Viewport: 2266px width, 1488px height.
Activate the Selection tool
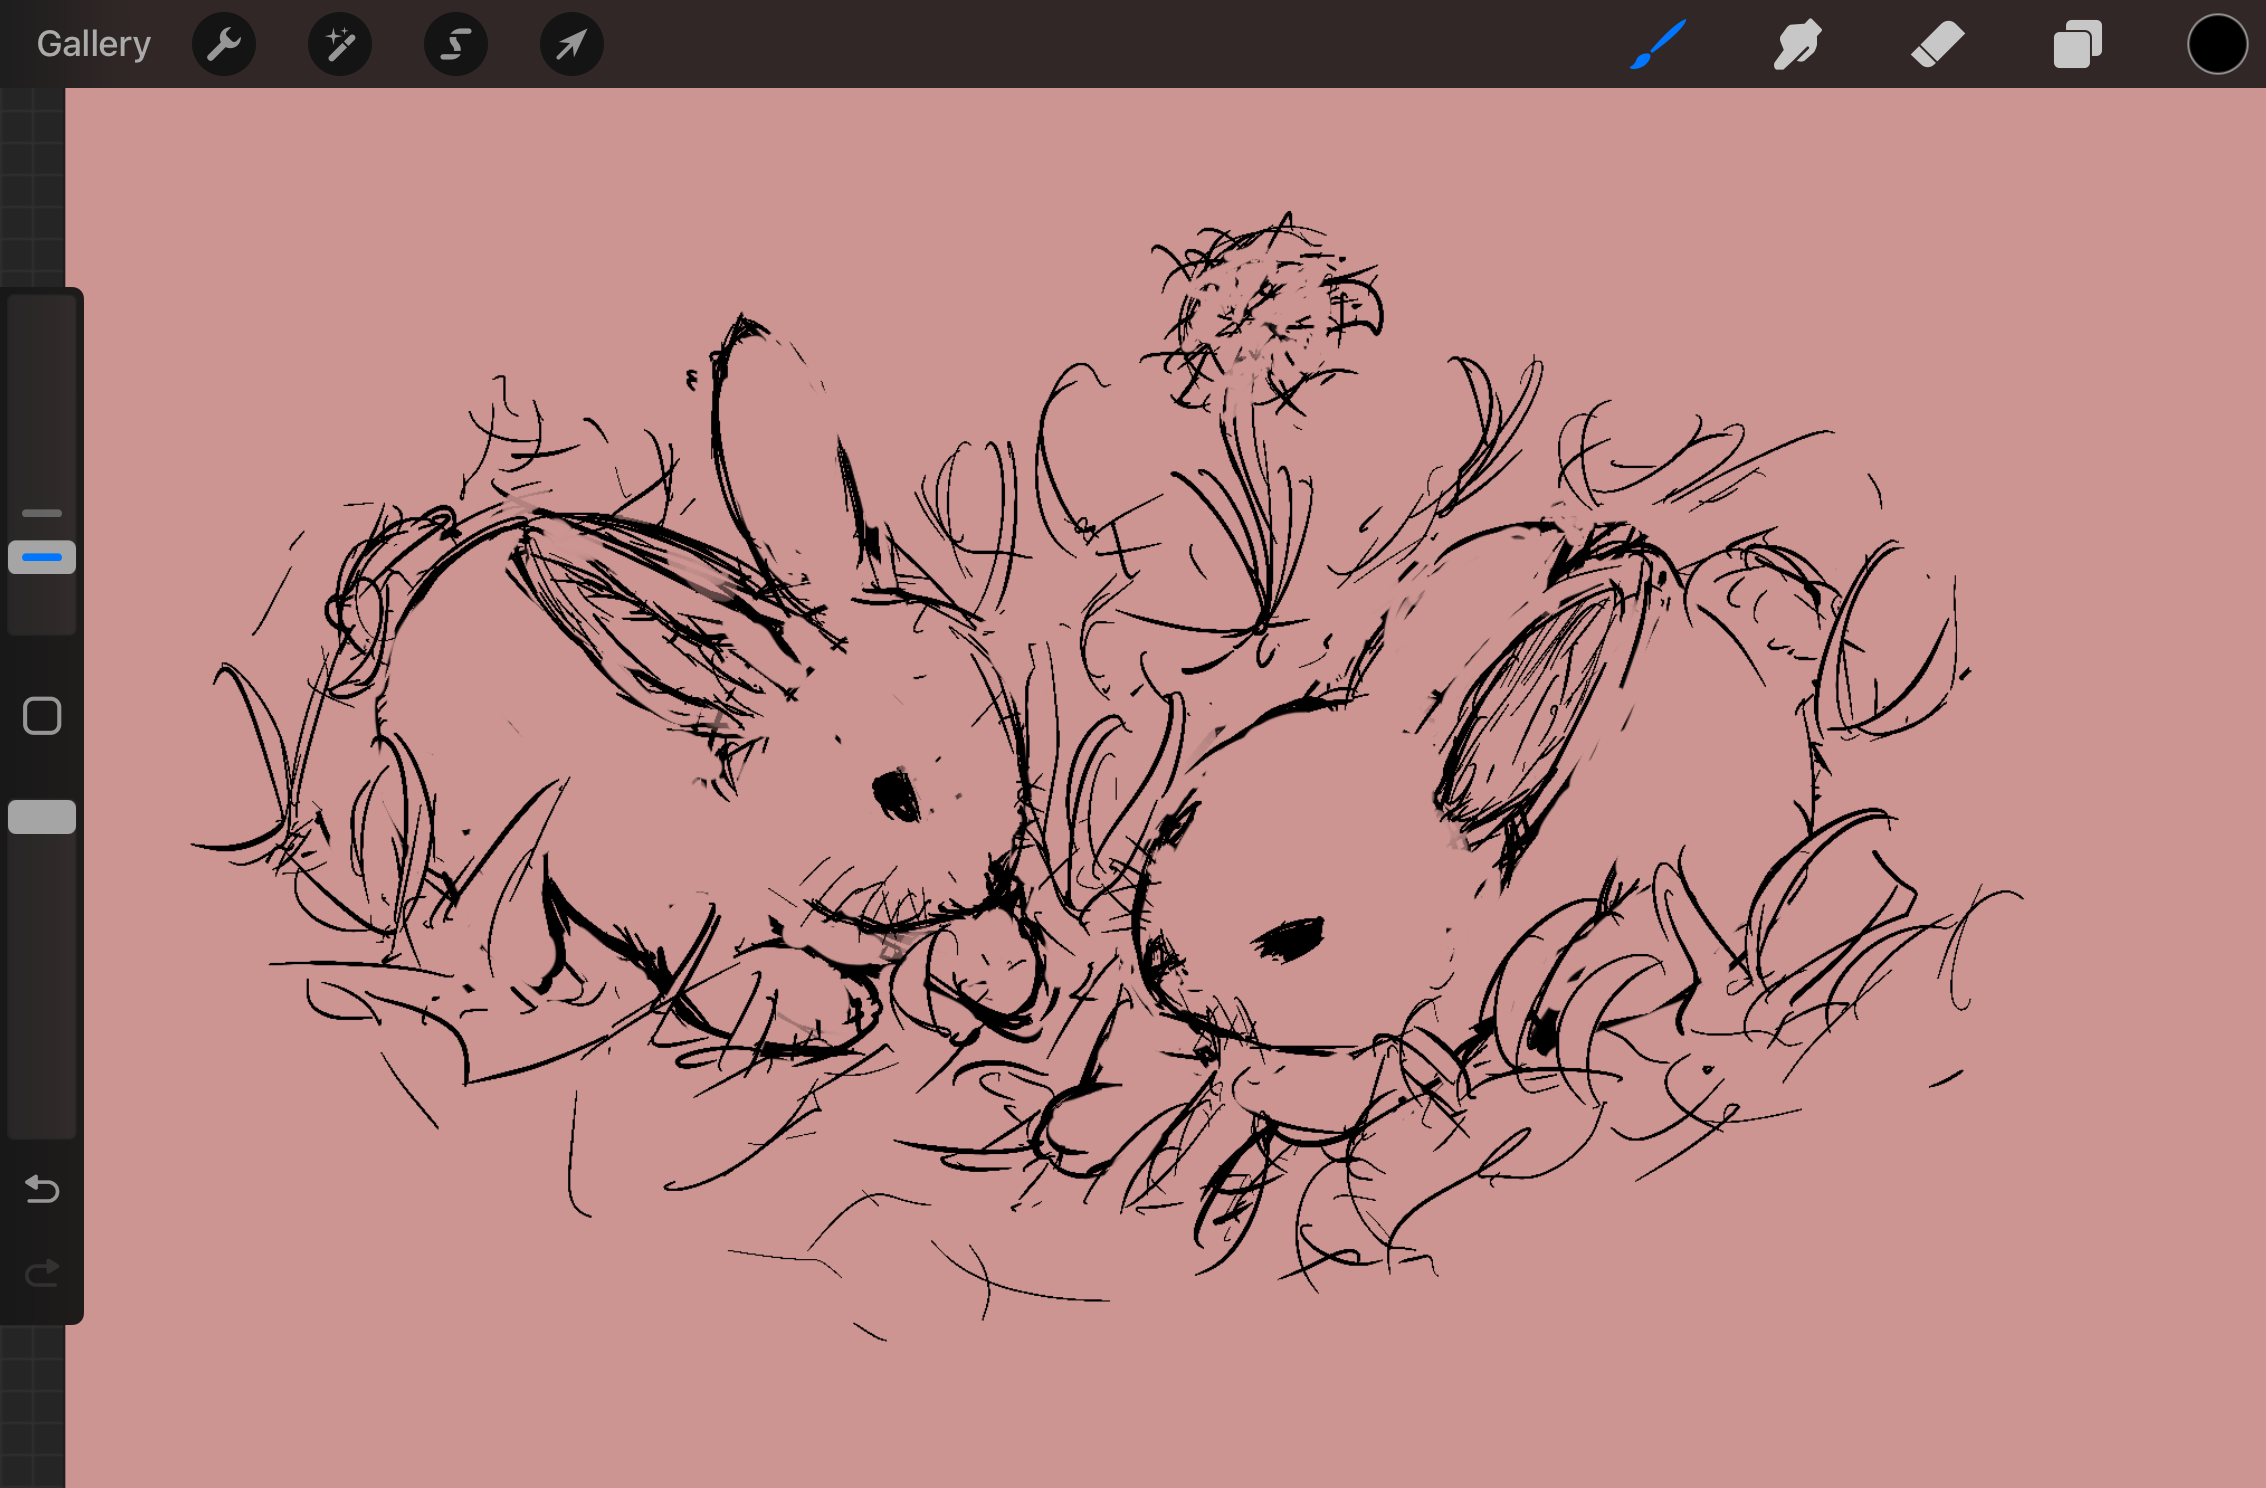(x=456, y=44)
